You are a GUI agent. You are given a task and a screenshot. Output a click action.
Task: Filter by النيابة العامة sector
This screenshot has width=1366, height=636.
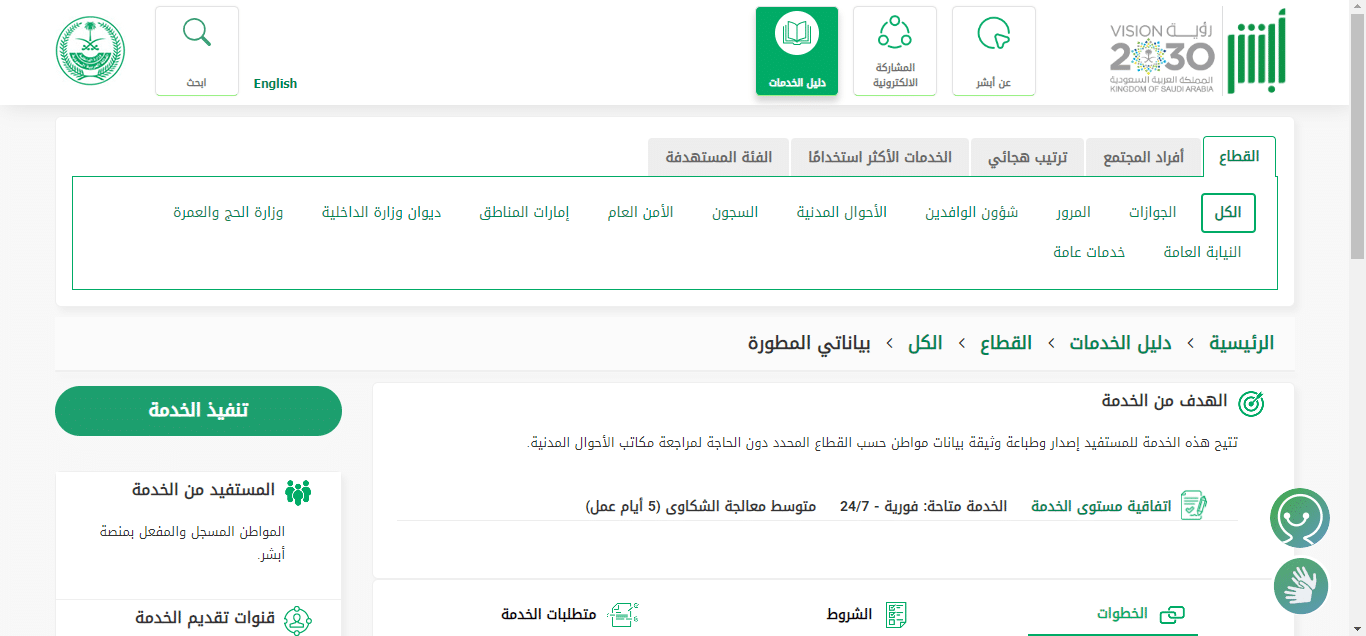click(x=1202, y=252)
